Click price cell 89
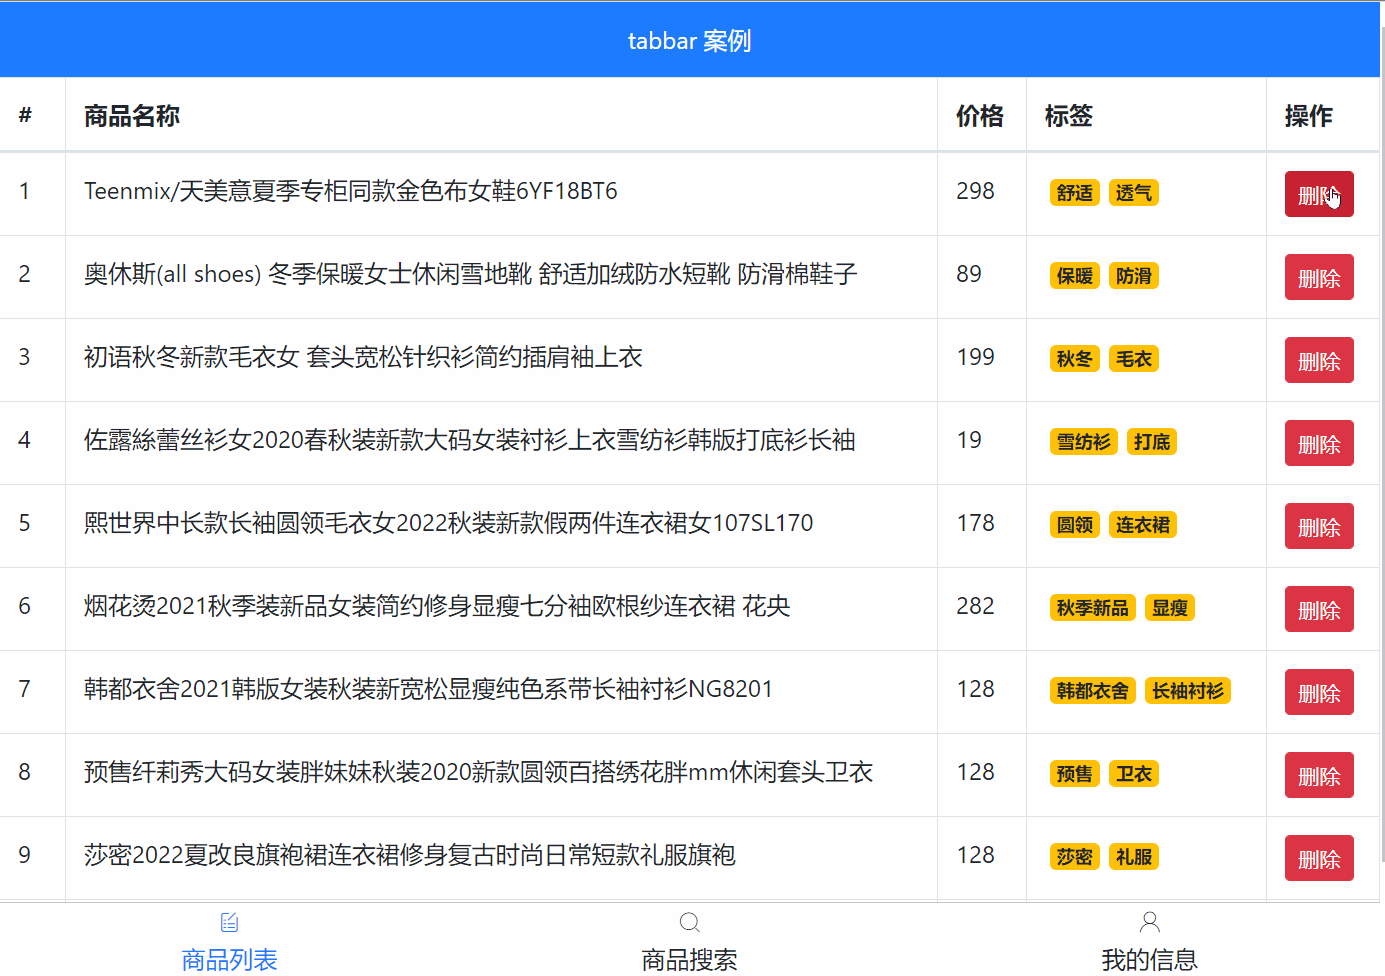Image resolution: width=1385 pixels, height=976 pixels. (x=969, y=274)
